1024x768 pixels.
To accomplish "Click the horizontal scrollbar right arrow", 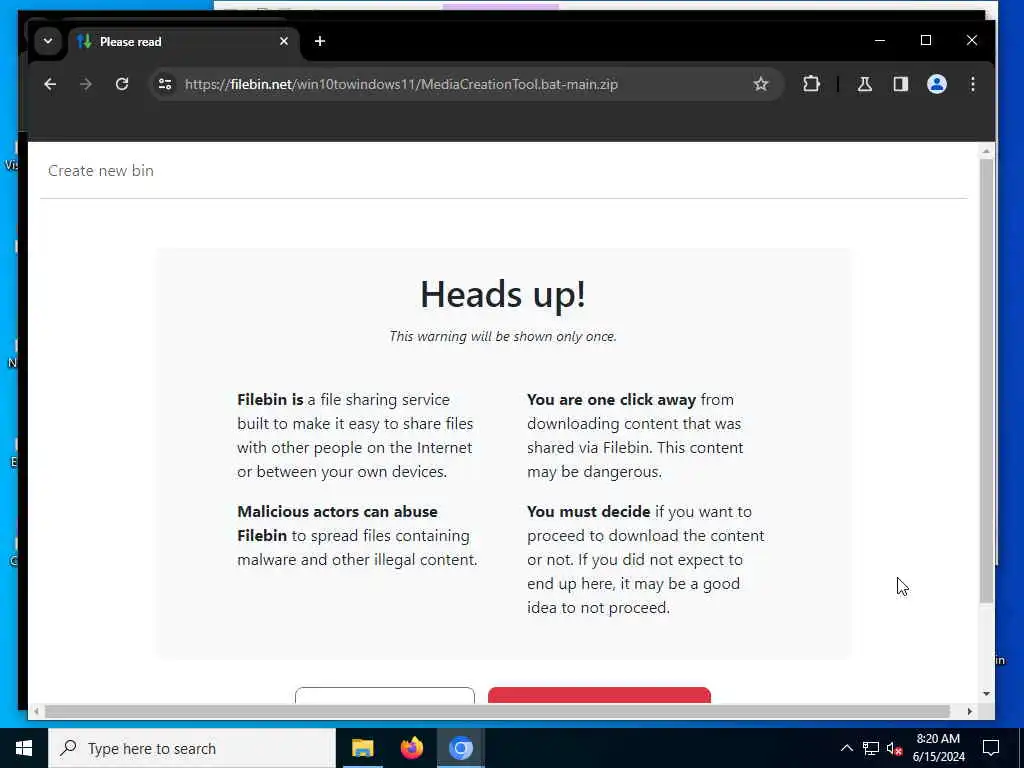I will coord(969,711).
